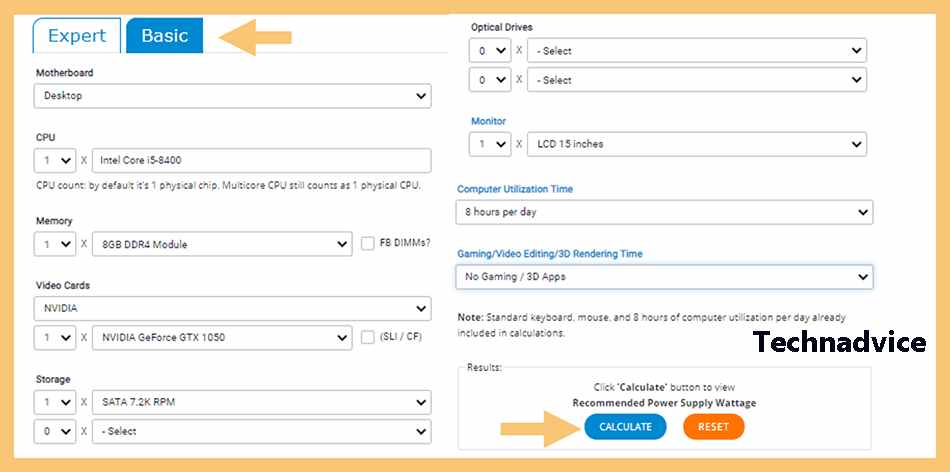Image resolution: width=950 pixels, height=472 pixels.
Task: Open the first optical drive Select dropdown
Action: pos(697,51)
